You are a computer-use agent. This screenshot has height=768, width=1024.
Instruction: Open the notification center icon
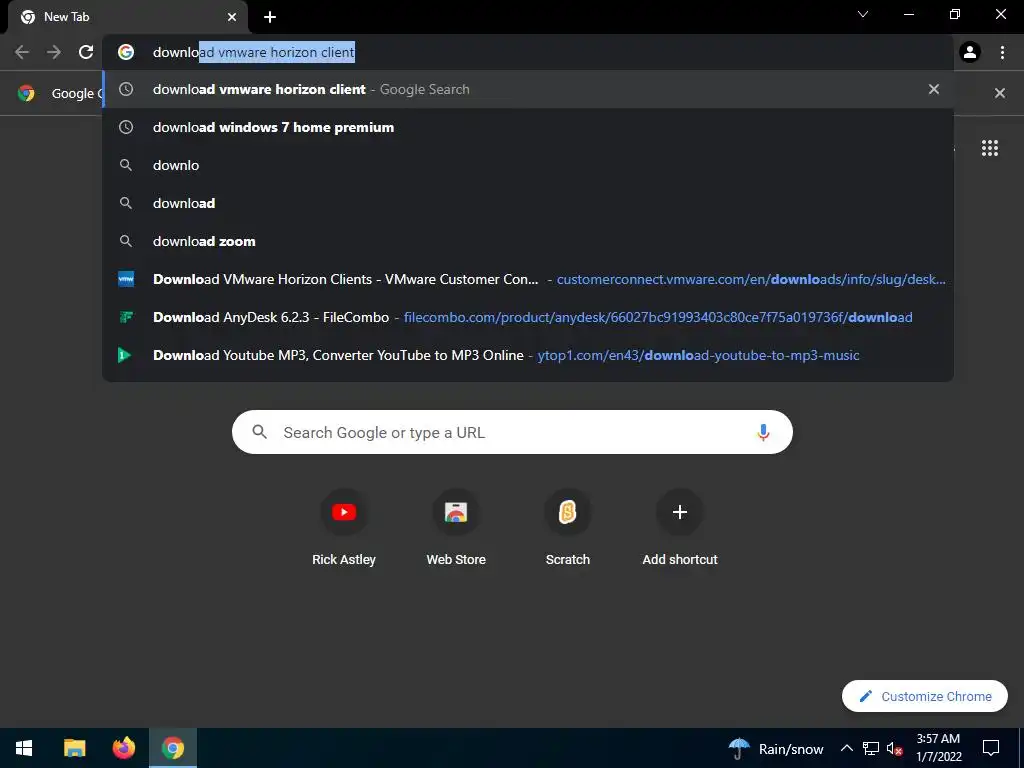[991, 748]
